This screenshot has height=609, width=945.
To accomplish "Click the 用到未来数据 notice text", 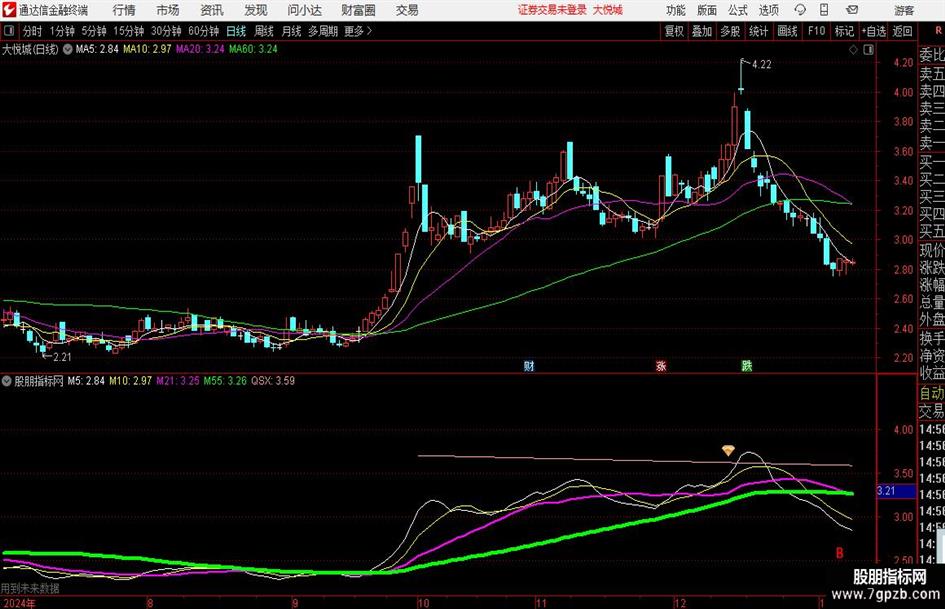I will point(30,588).
